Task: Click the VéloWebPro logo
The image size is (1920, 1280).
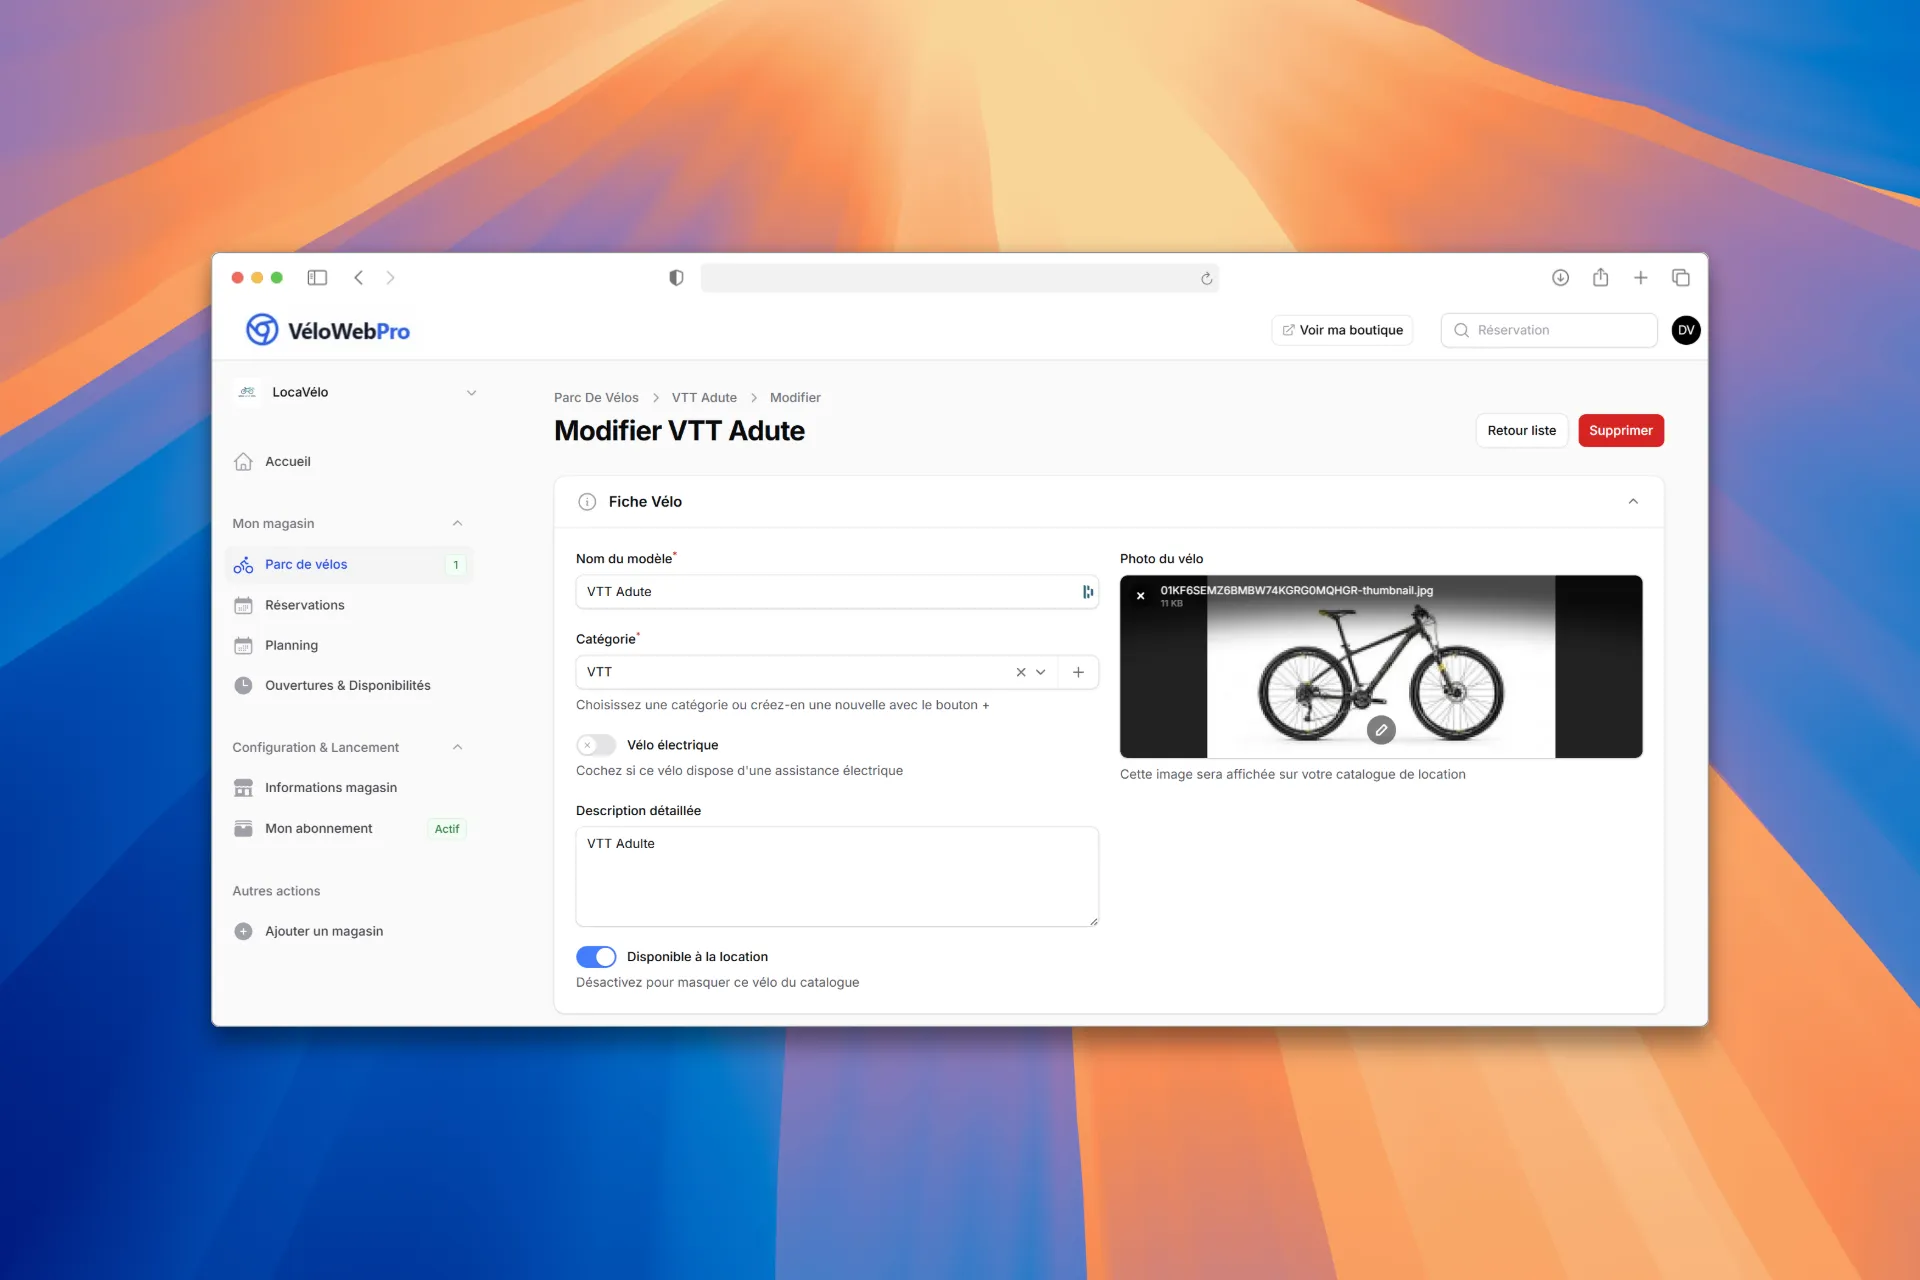Action: point(327,330)
